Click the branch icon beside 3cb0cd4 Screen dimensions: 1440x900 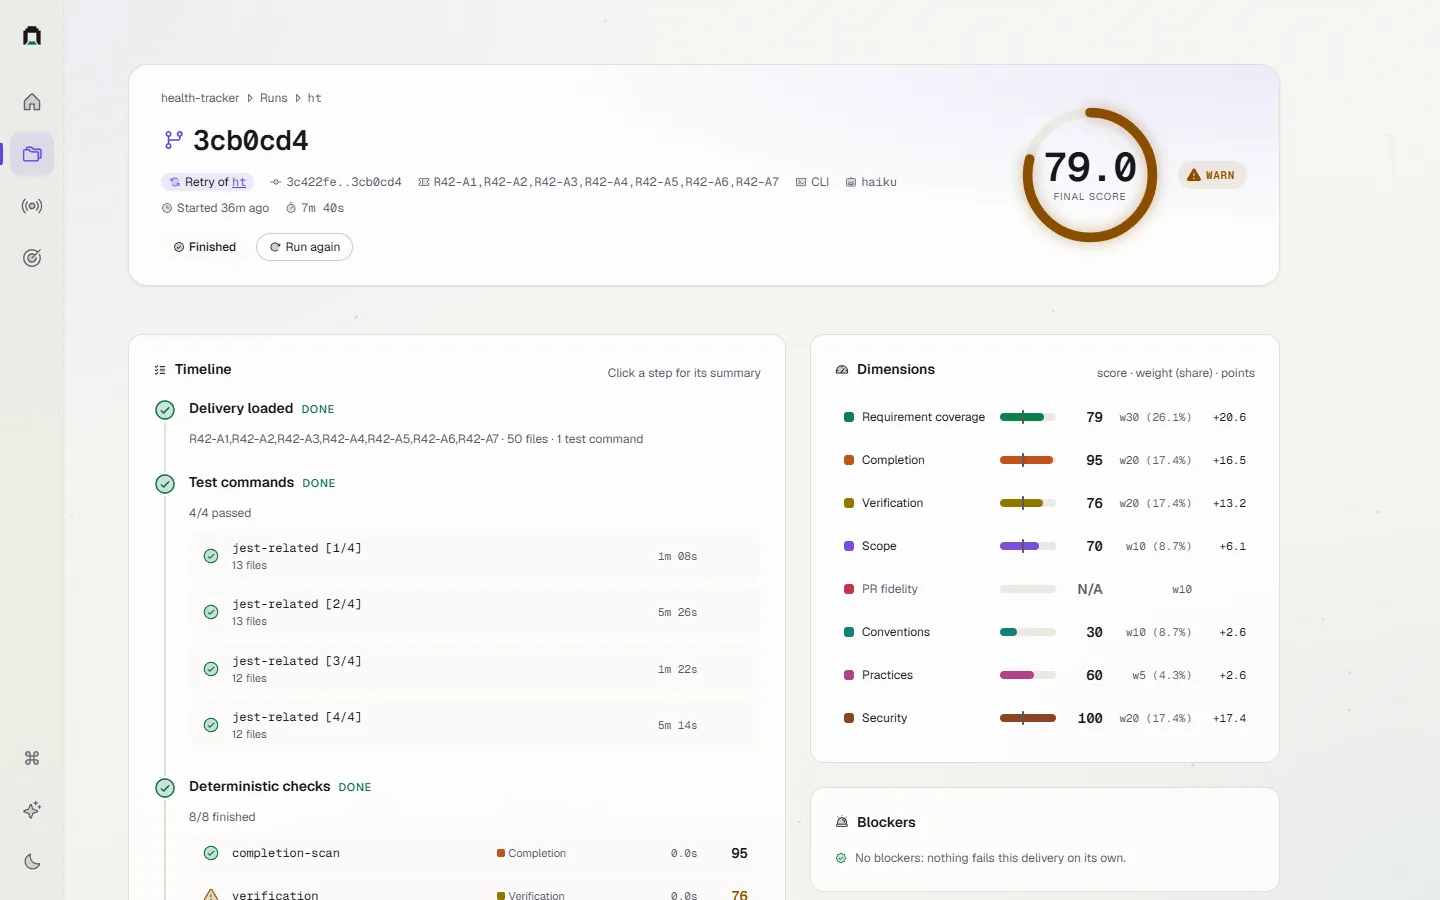tap(174, 140)
